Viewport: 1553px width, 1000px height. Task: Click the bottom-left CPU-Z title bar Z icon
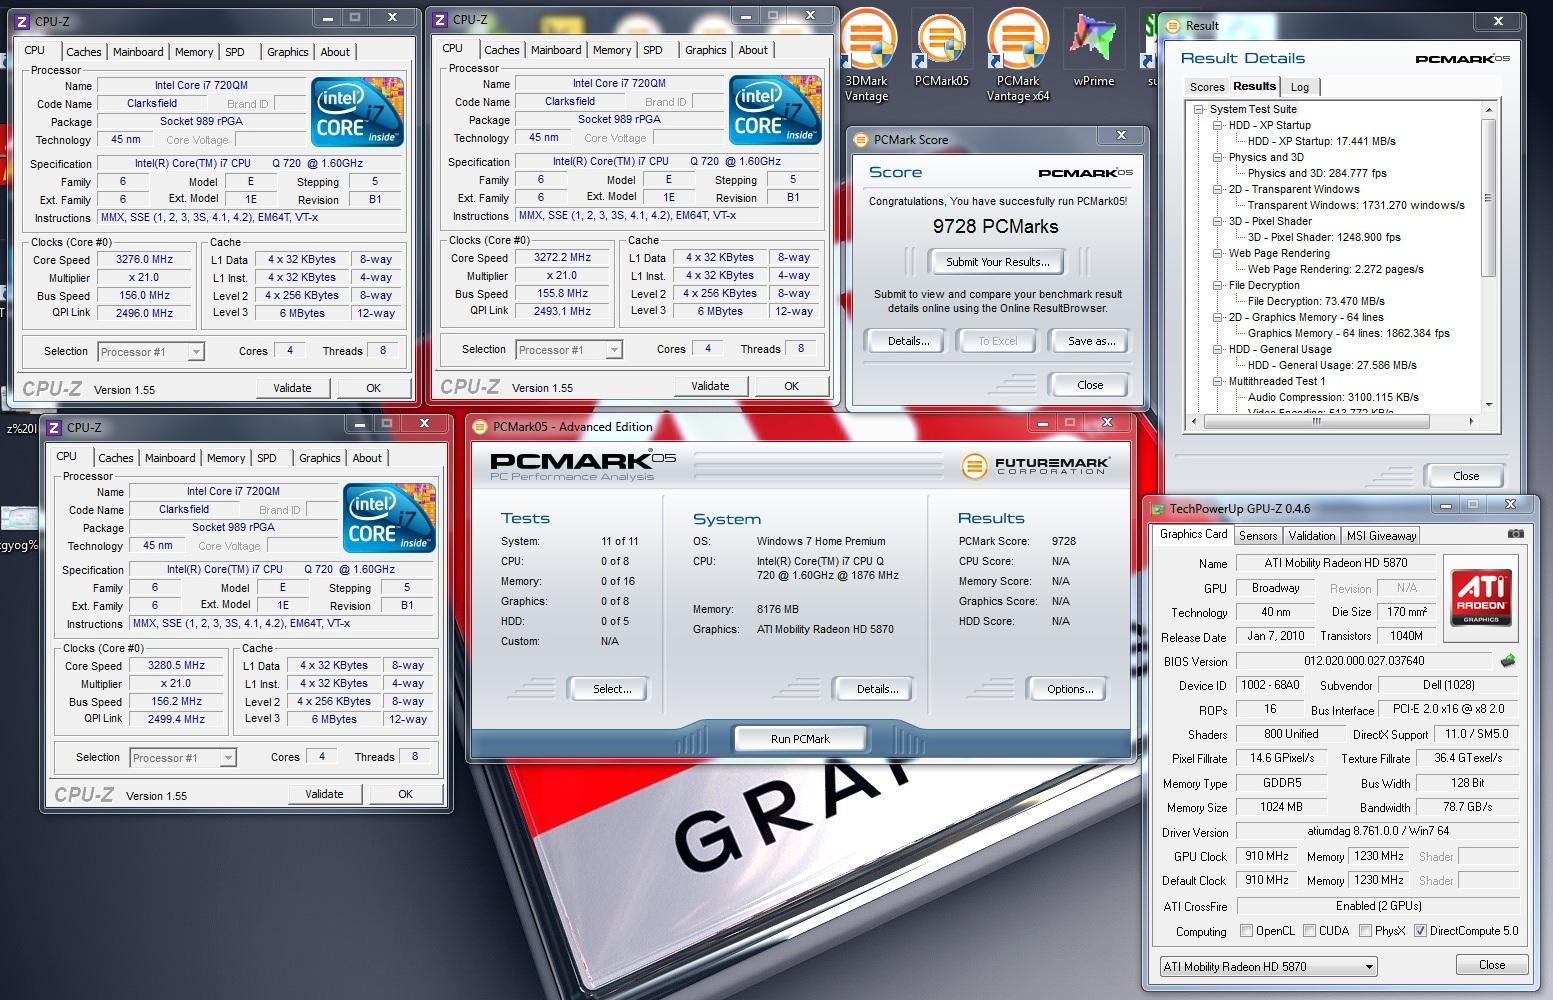(x=55, y=427)
